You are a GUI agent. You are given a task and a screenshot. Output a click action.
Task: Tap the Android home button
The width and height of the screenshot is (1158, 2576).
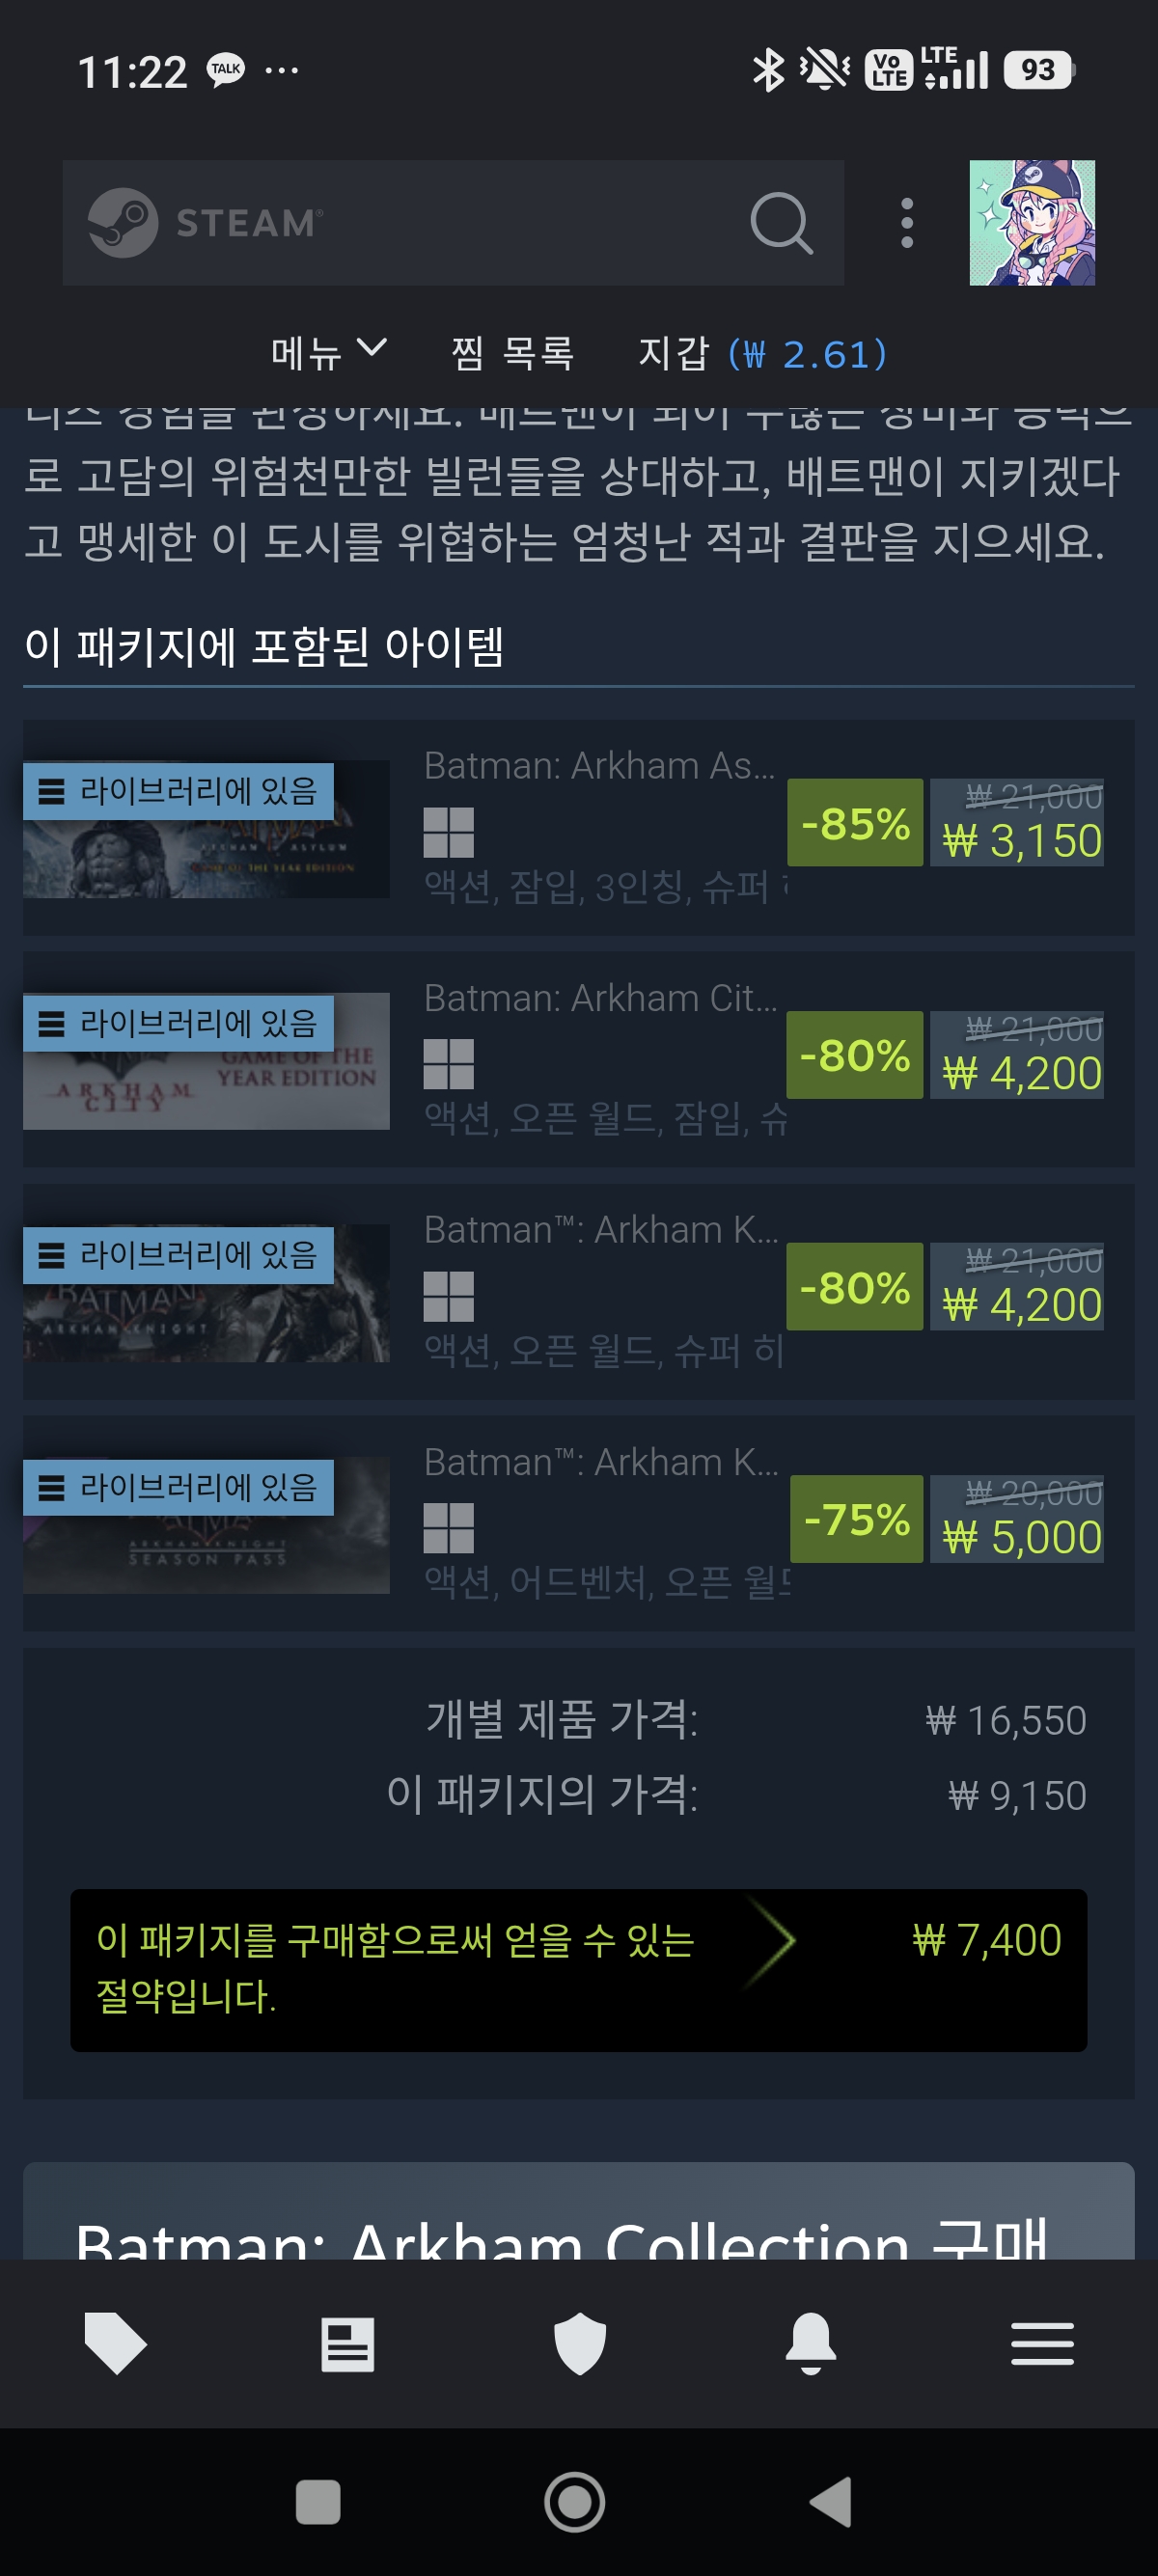coord(575,2502)
